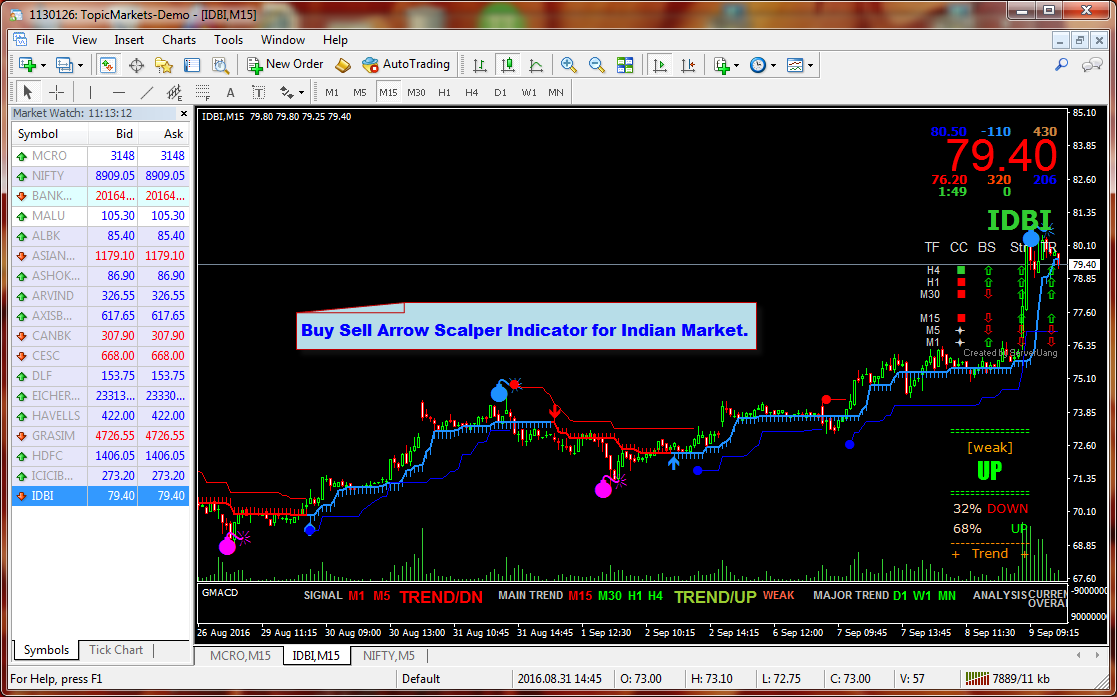This screenshot has height=697, width=1117.
Task: Click the Tile Windows icon
Action: [x=623, y=64]
